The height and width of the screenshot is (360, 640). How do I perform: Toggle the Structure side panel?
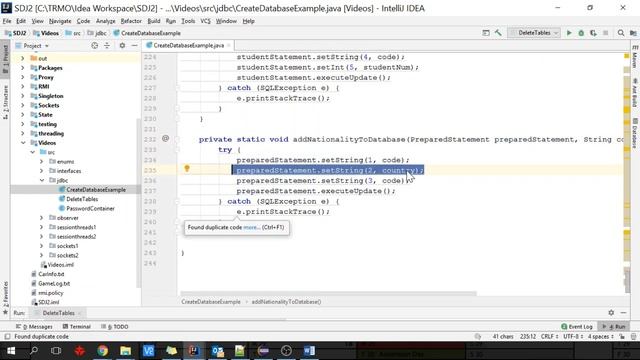[5, 102]
